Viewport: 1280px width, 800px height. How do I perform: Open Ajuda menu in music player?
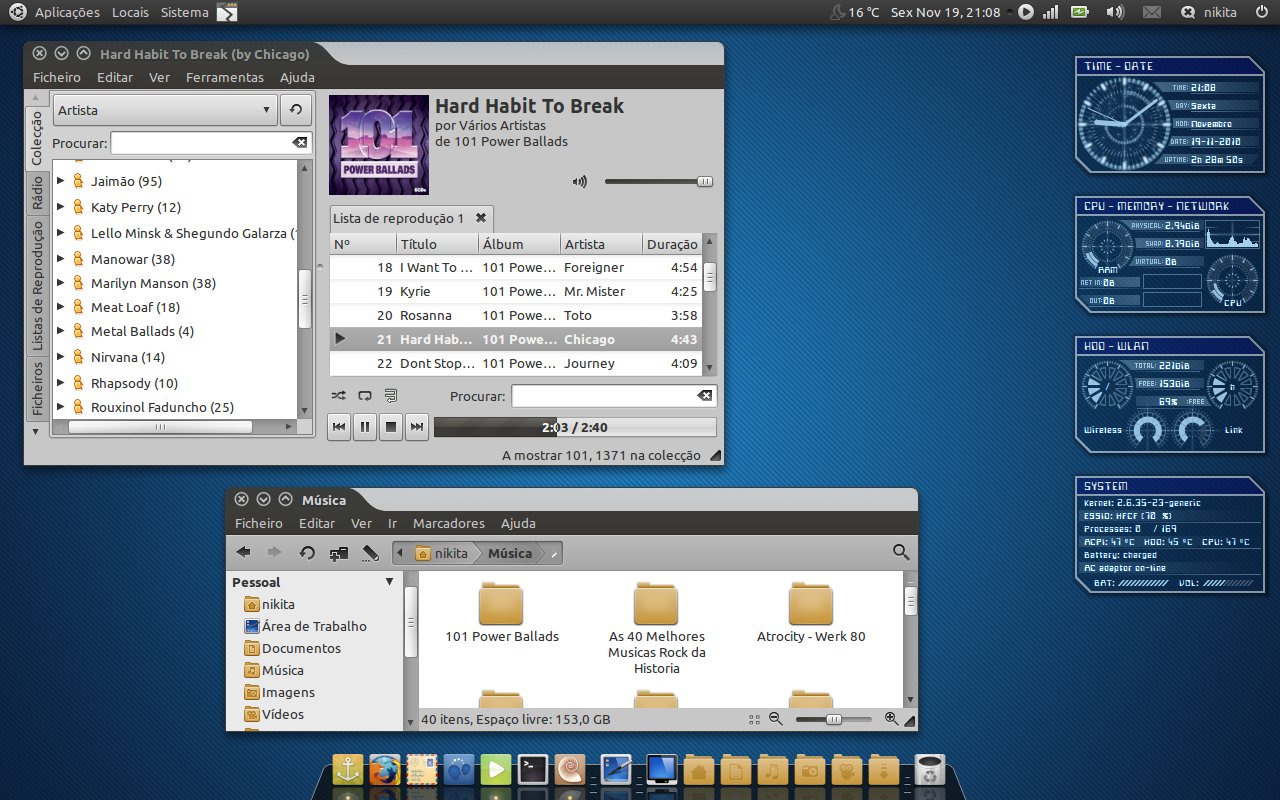click(297, 77)
